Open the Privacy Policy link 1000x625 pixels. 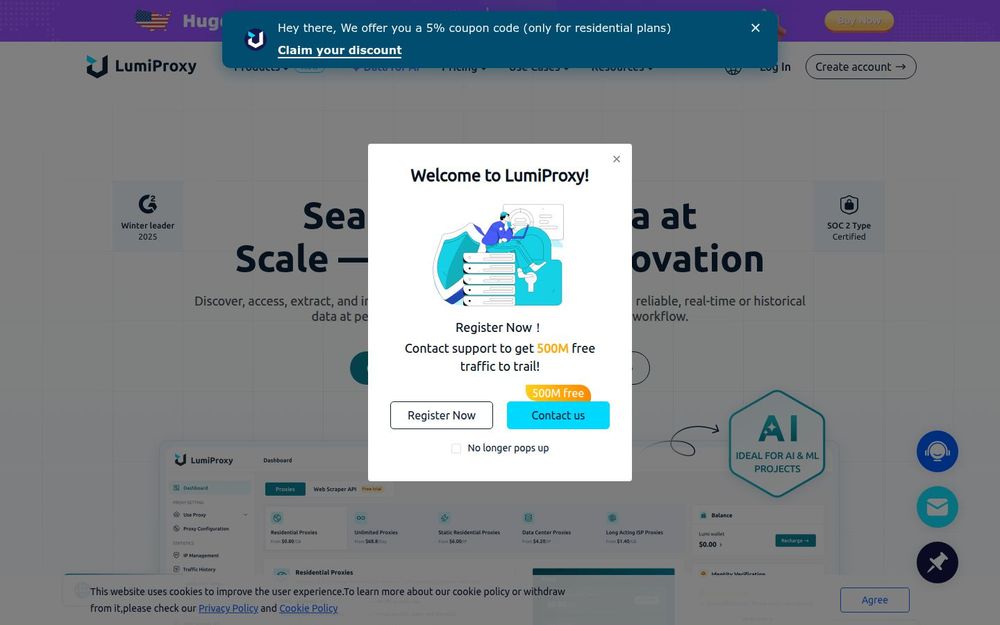click(228, 608)
